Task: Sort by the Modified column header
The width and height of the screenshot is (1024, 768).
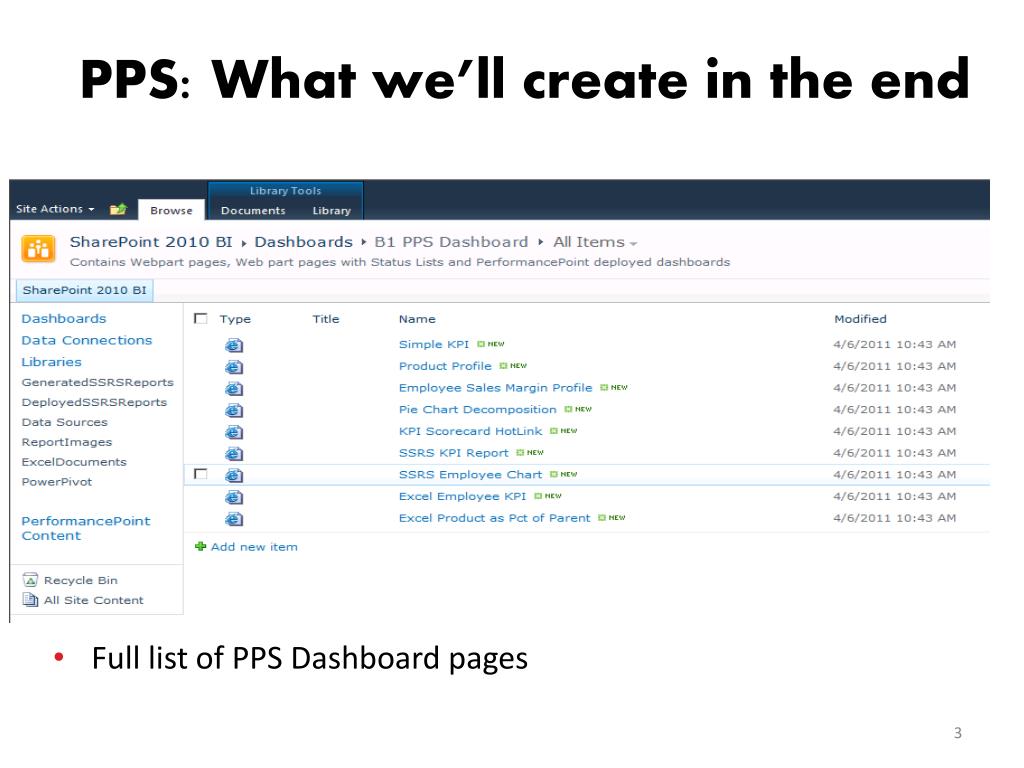Action: tap(860, 319)
